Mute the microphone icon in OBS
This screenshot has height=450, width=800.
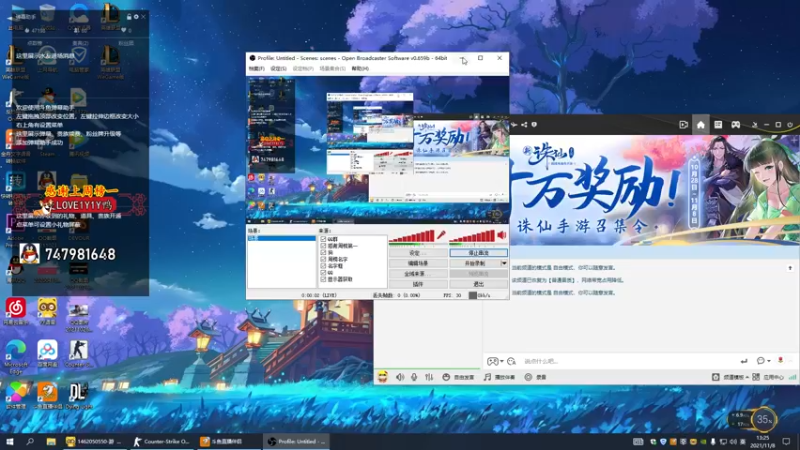point(441,235)
